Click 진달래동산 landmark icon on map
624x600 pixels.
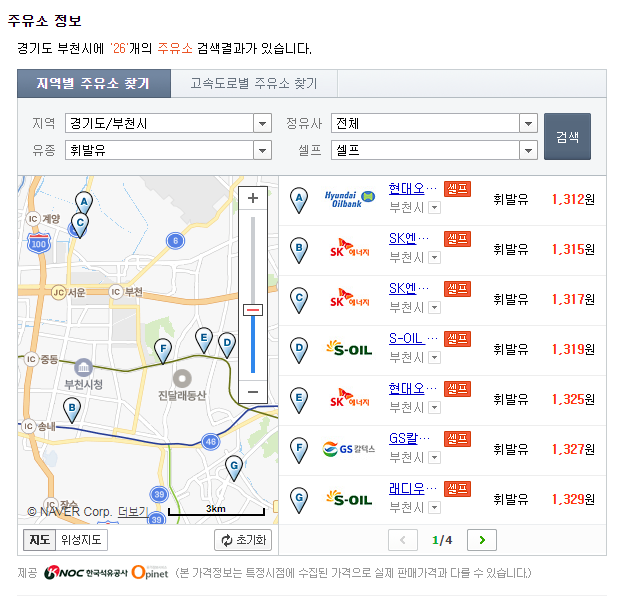[x=182, y=379]
